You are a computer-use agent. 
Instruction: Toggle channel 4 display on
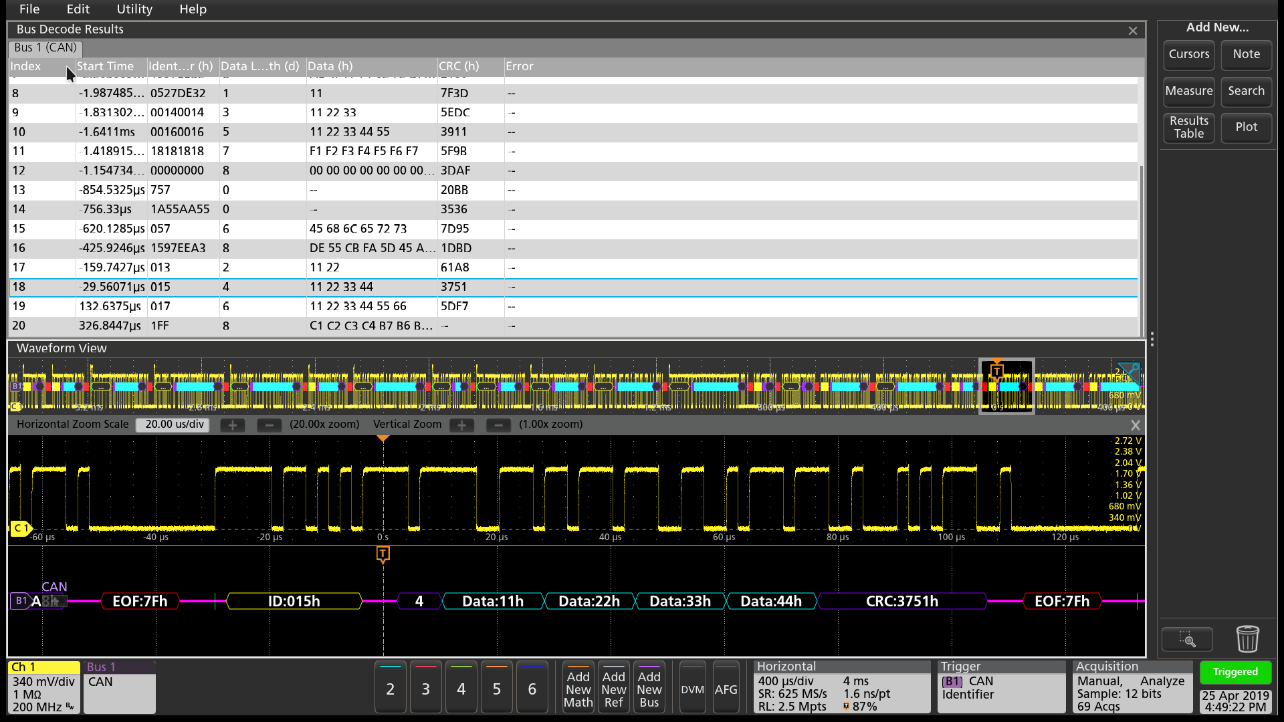tap(460, 687)
